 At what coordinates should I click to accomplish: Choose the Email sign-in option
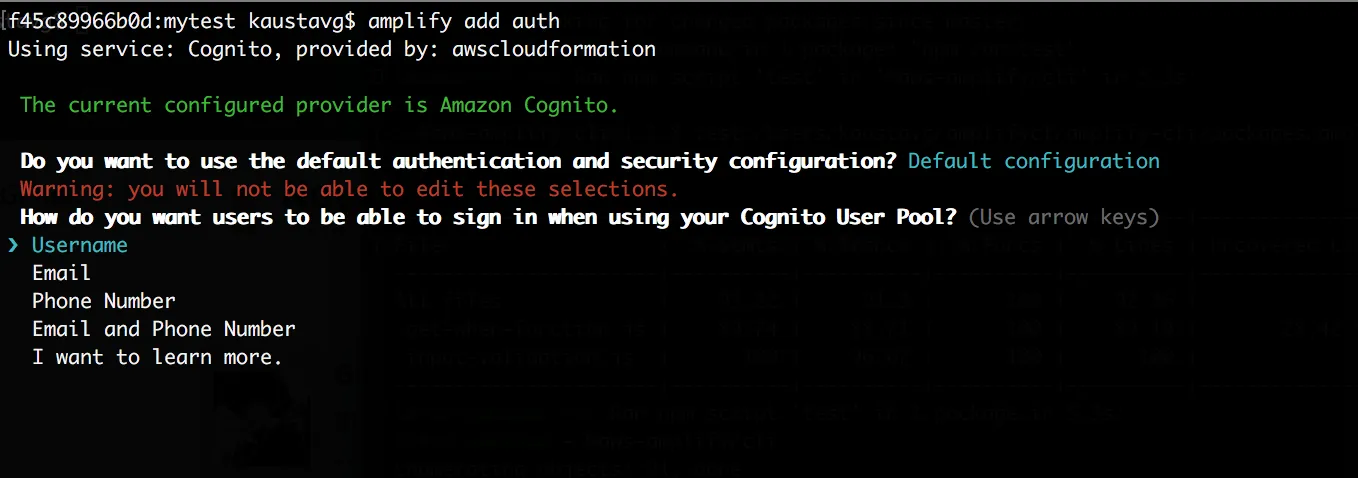tap(61, 273)
